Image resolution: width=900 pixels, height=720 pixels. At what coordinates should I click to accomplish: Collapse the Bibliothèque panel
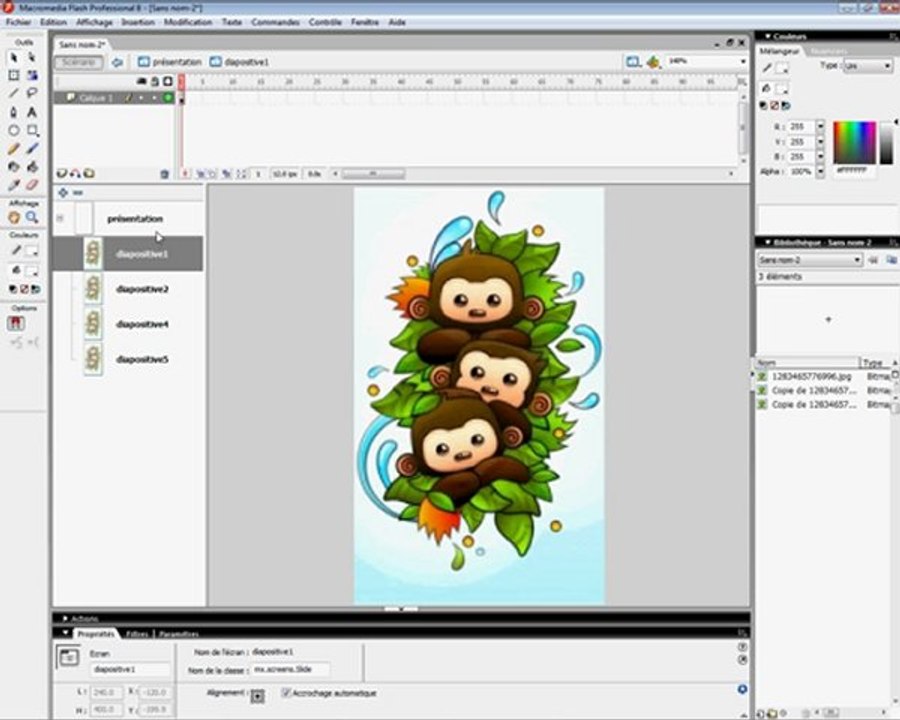pos(767,242)
